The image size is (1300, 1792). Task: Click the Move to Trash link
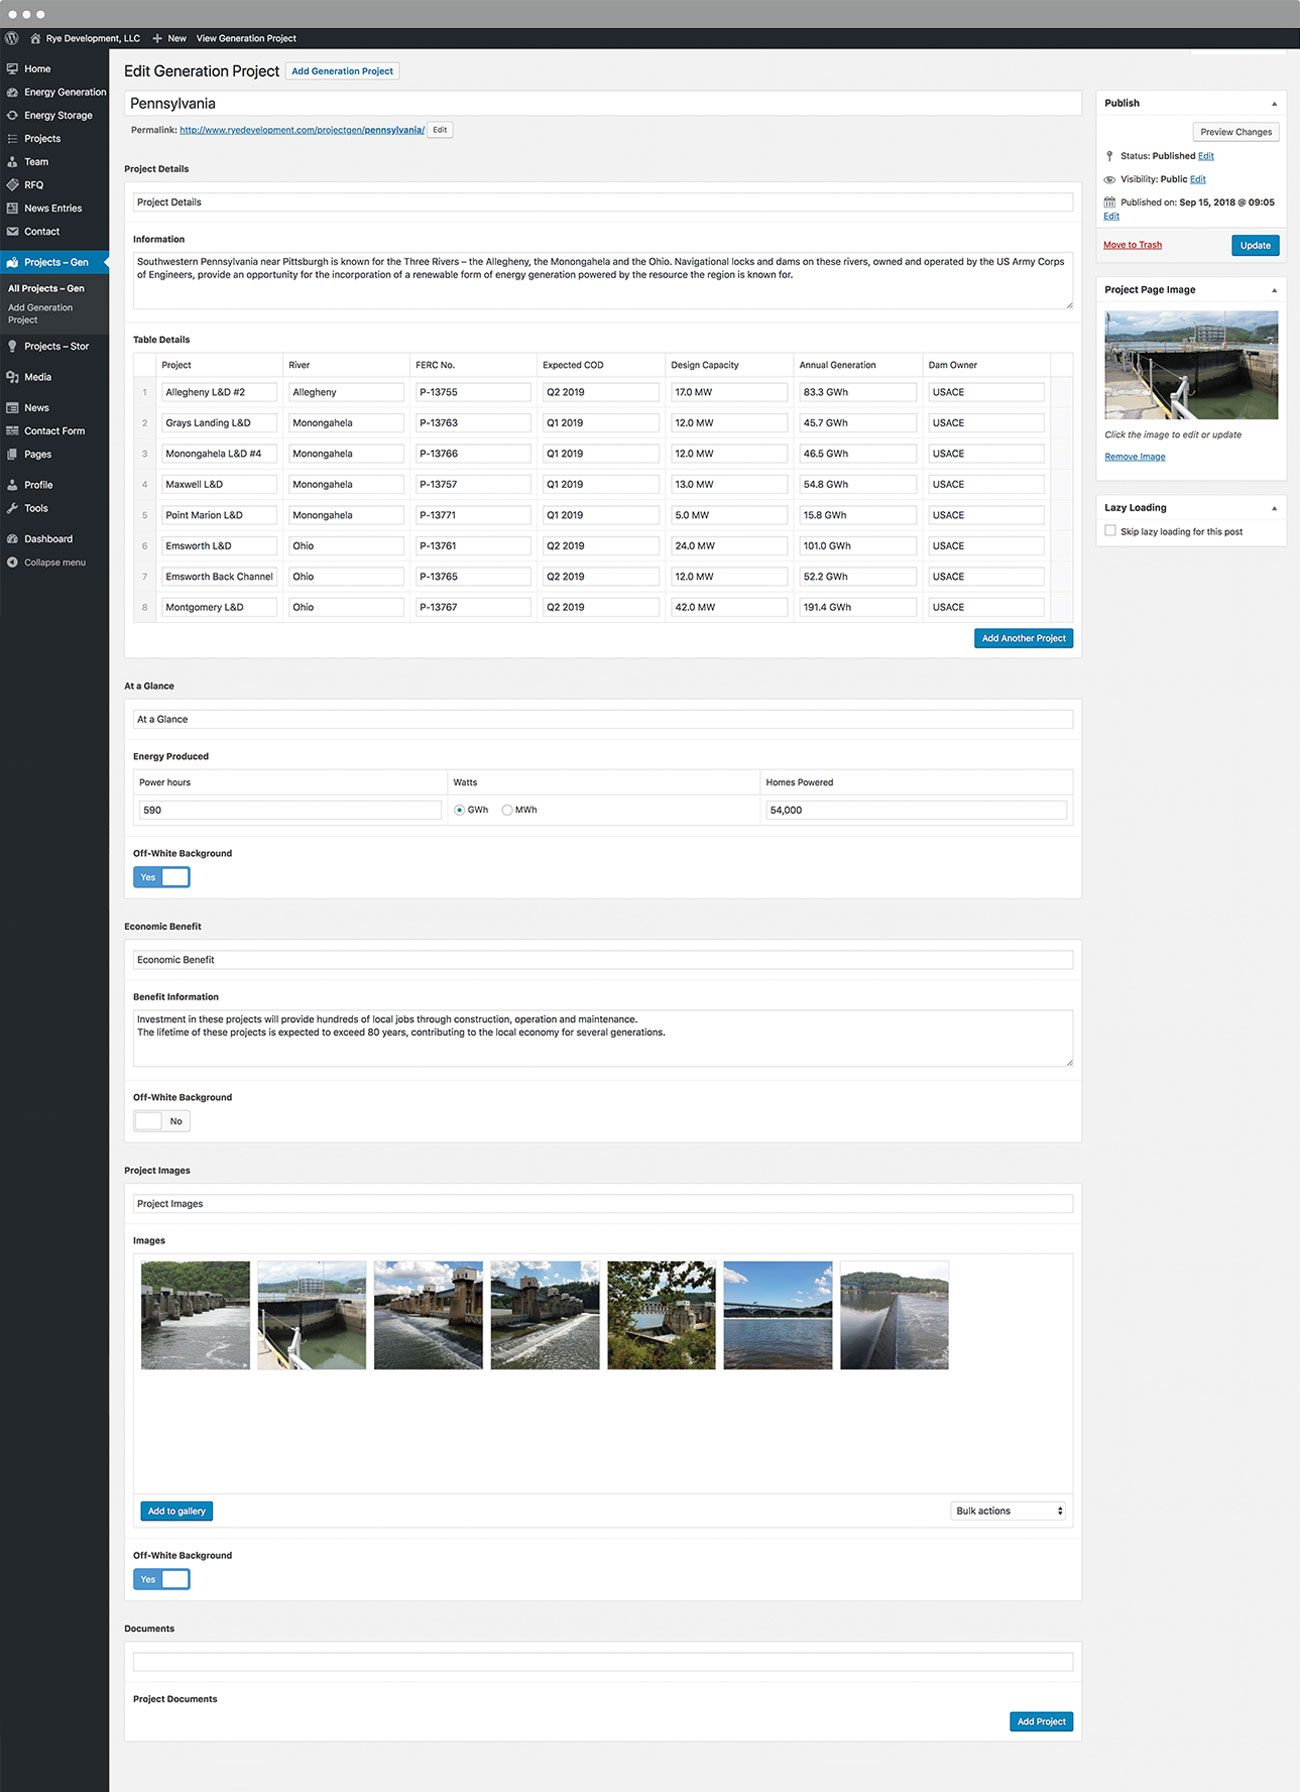(1132, 245)
